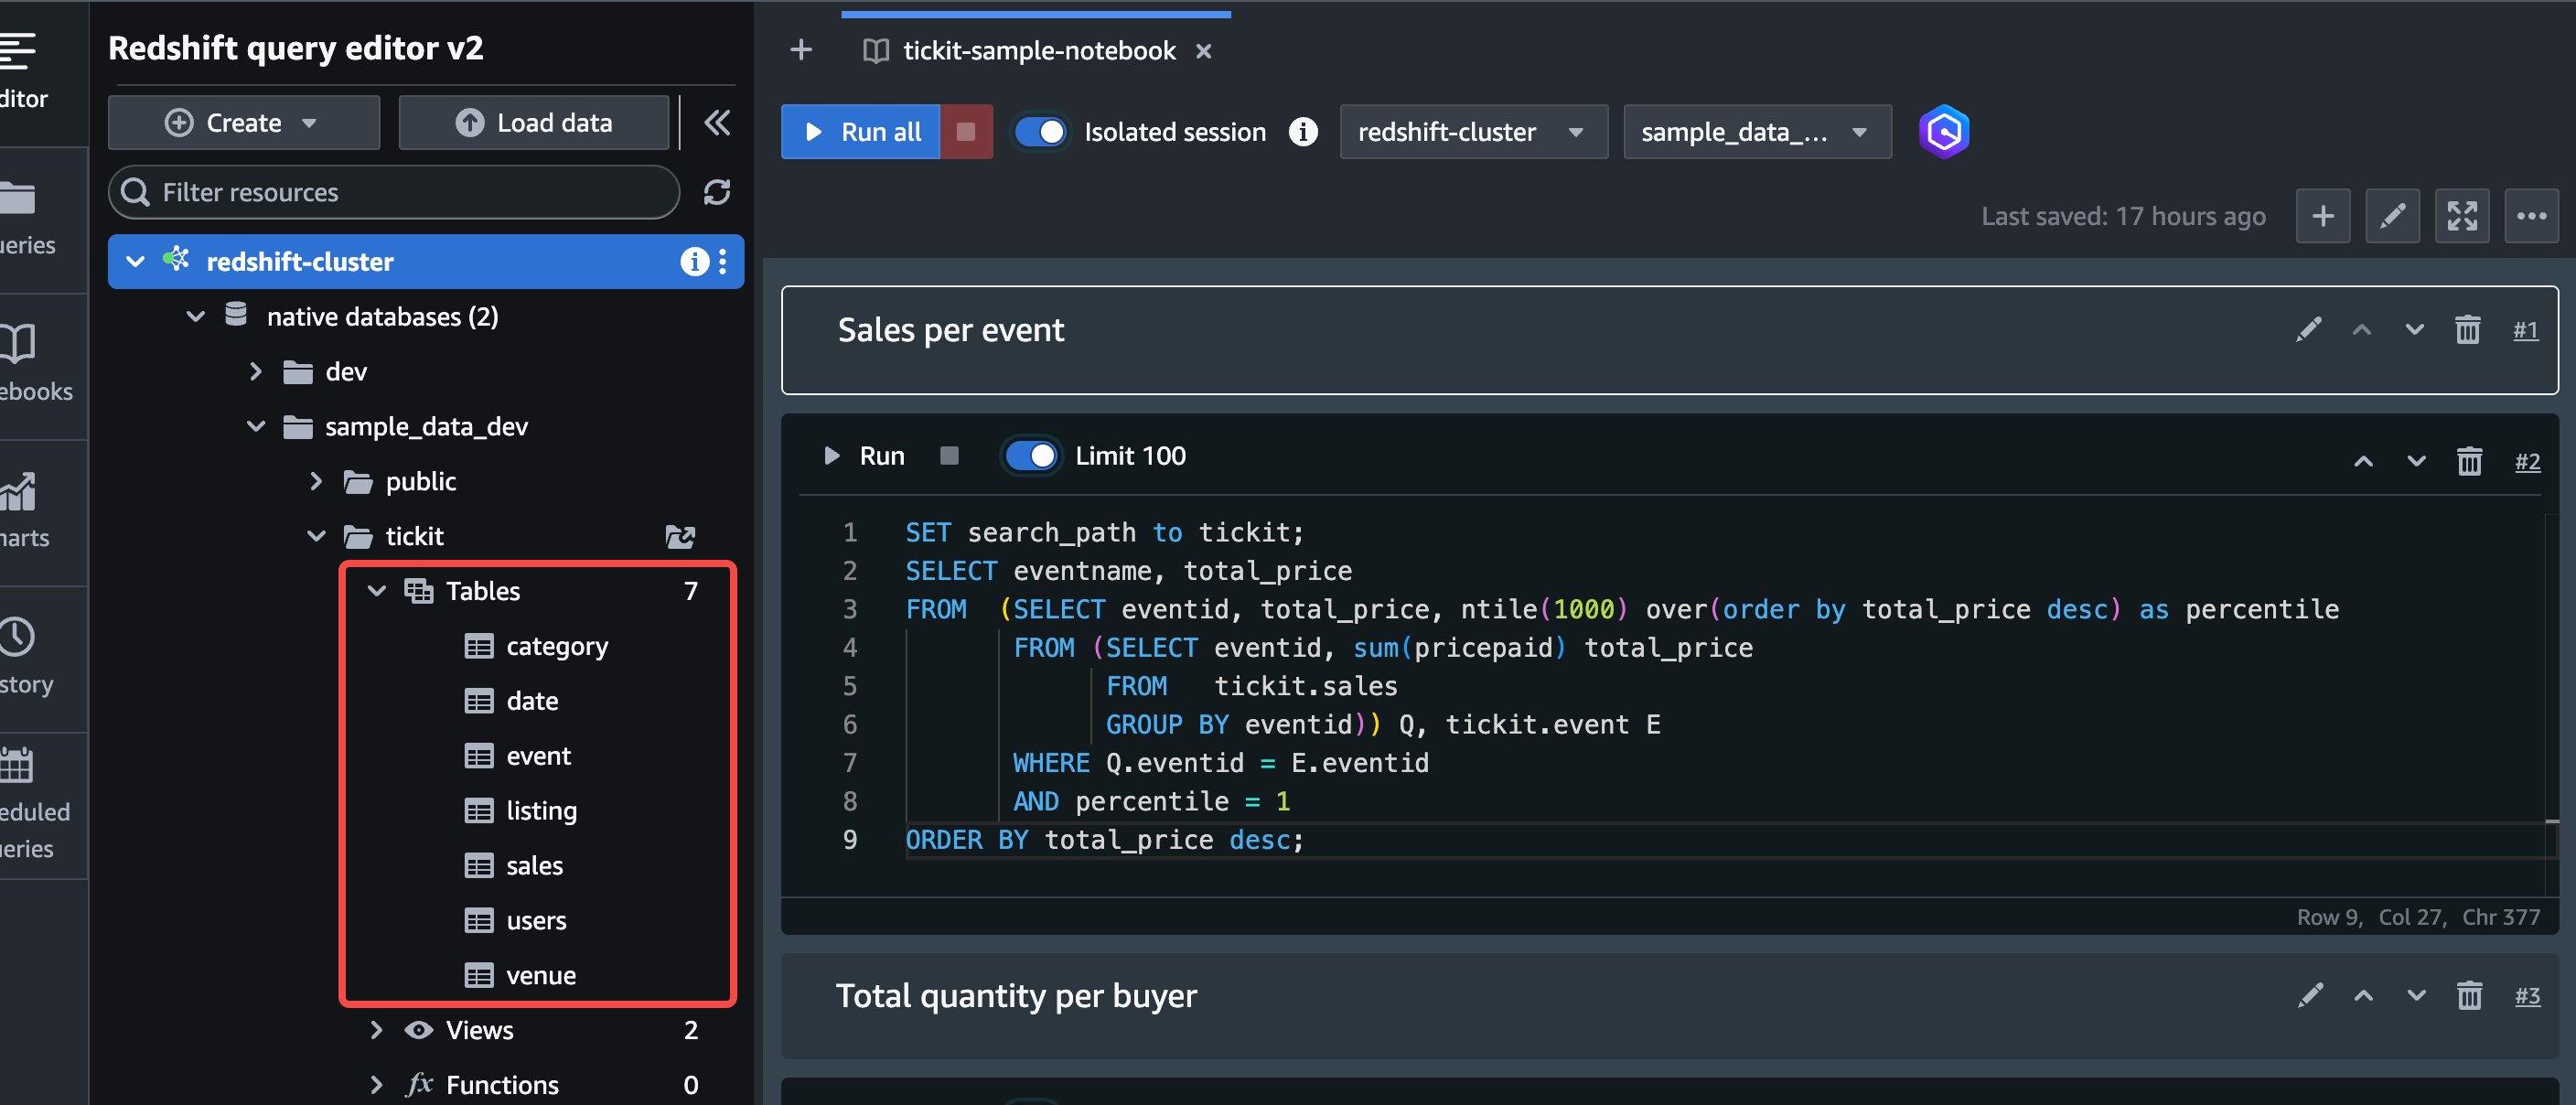Open the generative SQL assistant icon
Screen dimensions: 2576x1105
[1943, 132]
